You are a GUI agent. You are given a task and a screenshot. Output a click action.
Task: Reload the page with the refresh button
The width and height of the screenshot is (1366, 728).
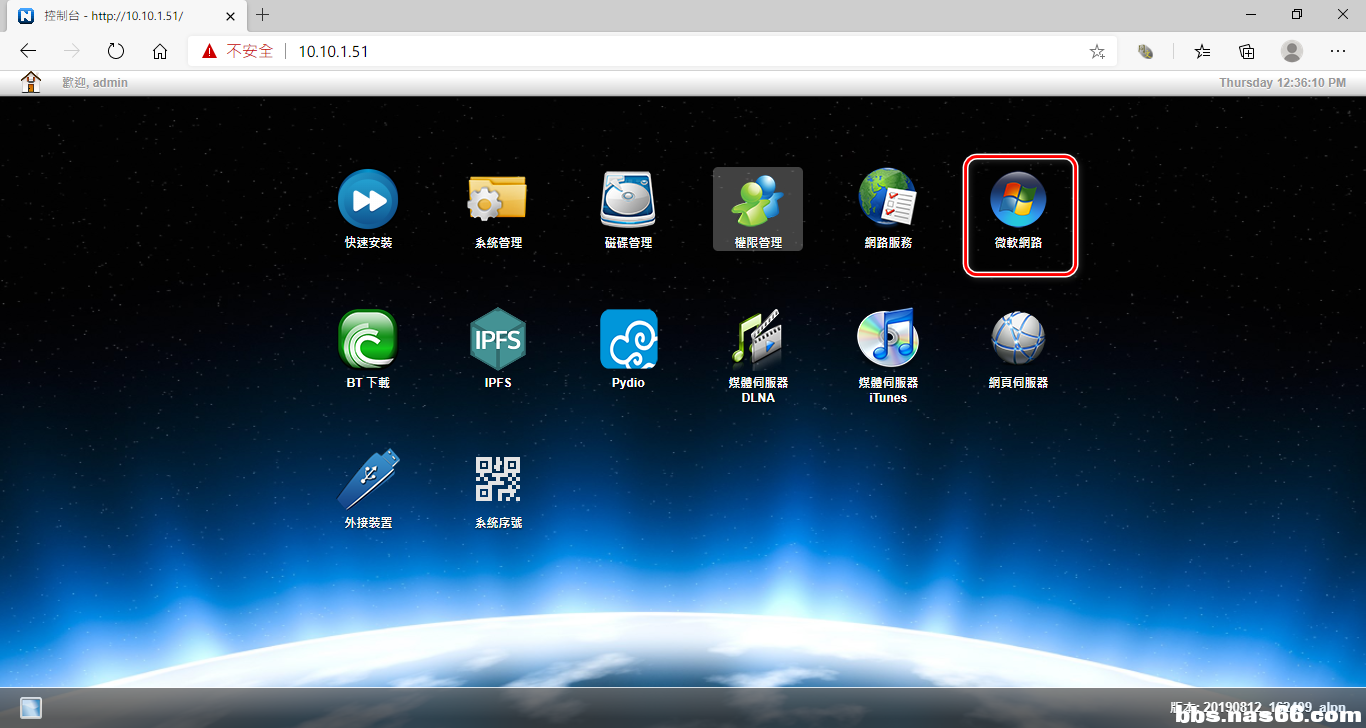(x=116, y=51)
